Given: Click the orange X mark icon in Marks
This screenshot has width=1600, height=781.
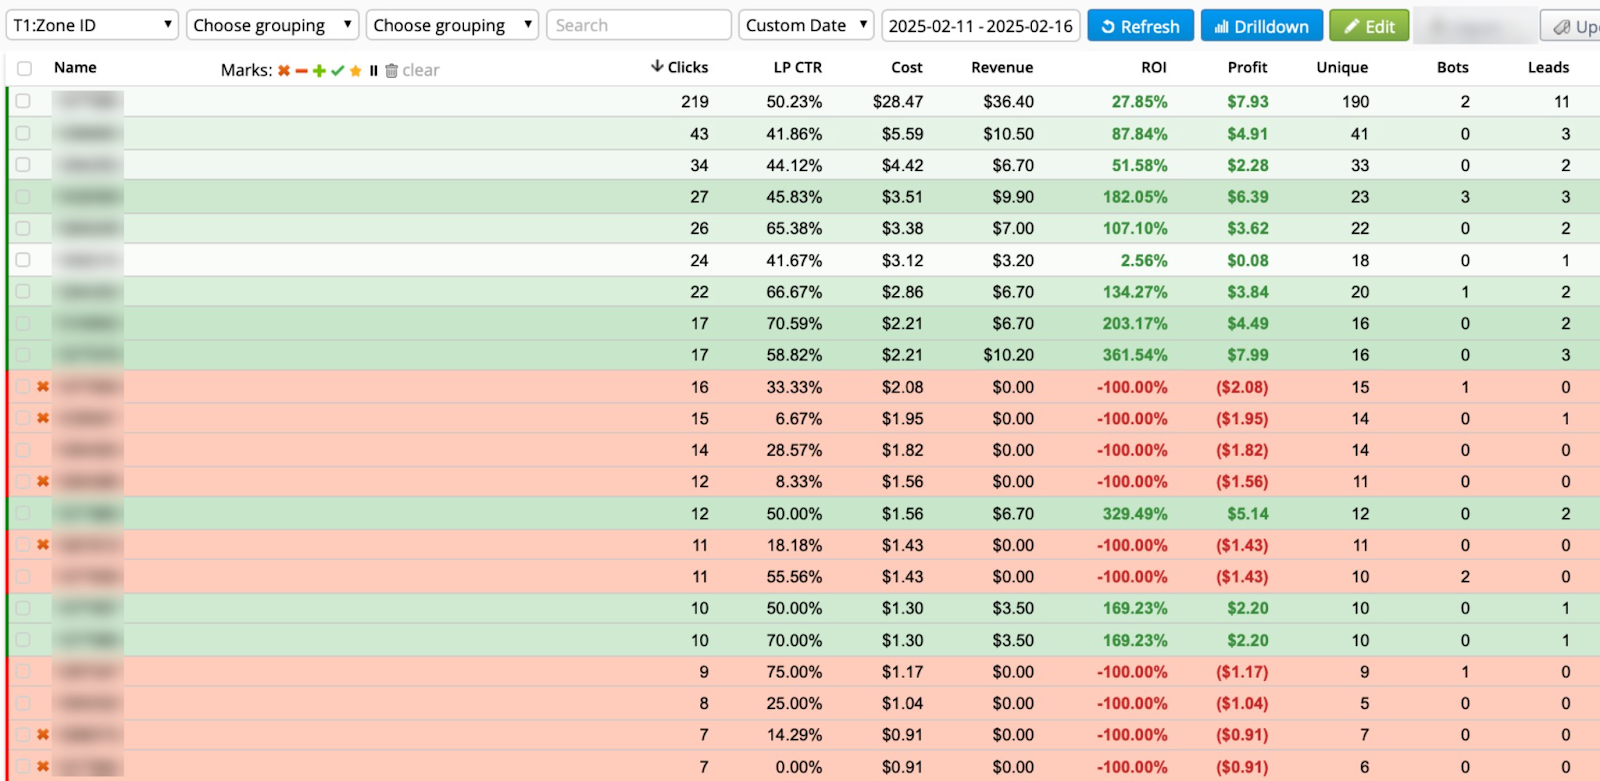Looking at the screenshot, I should click(x=284, y=70).
